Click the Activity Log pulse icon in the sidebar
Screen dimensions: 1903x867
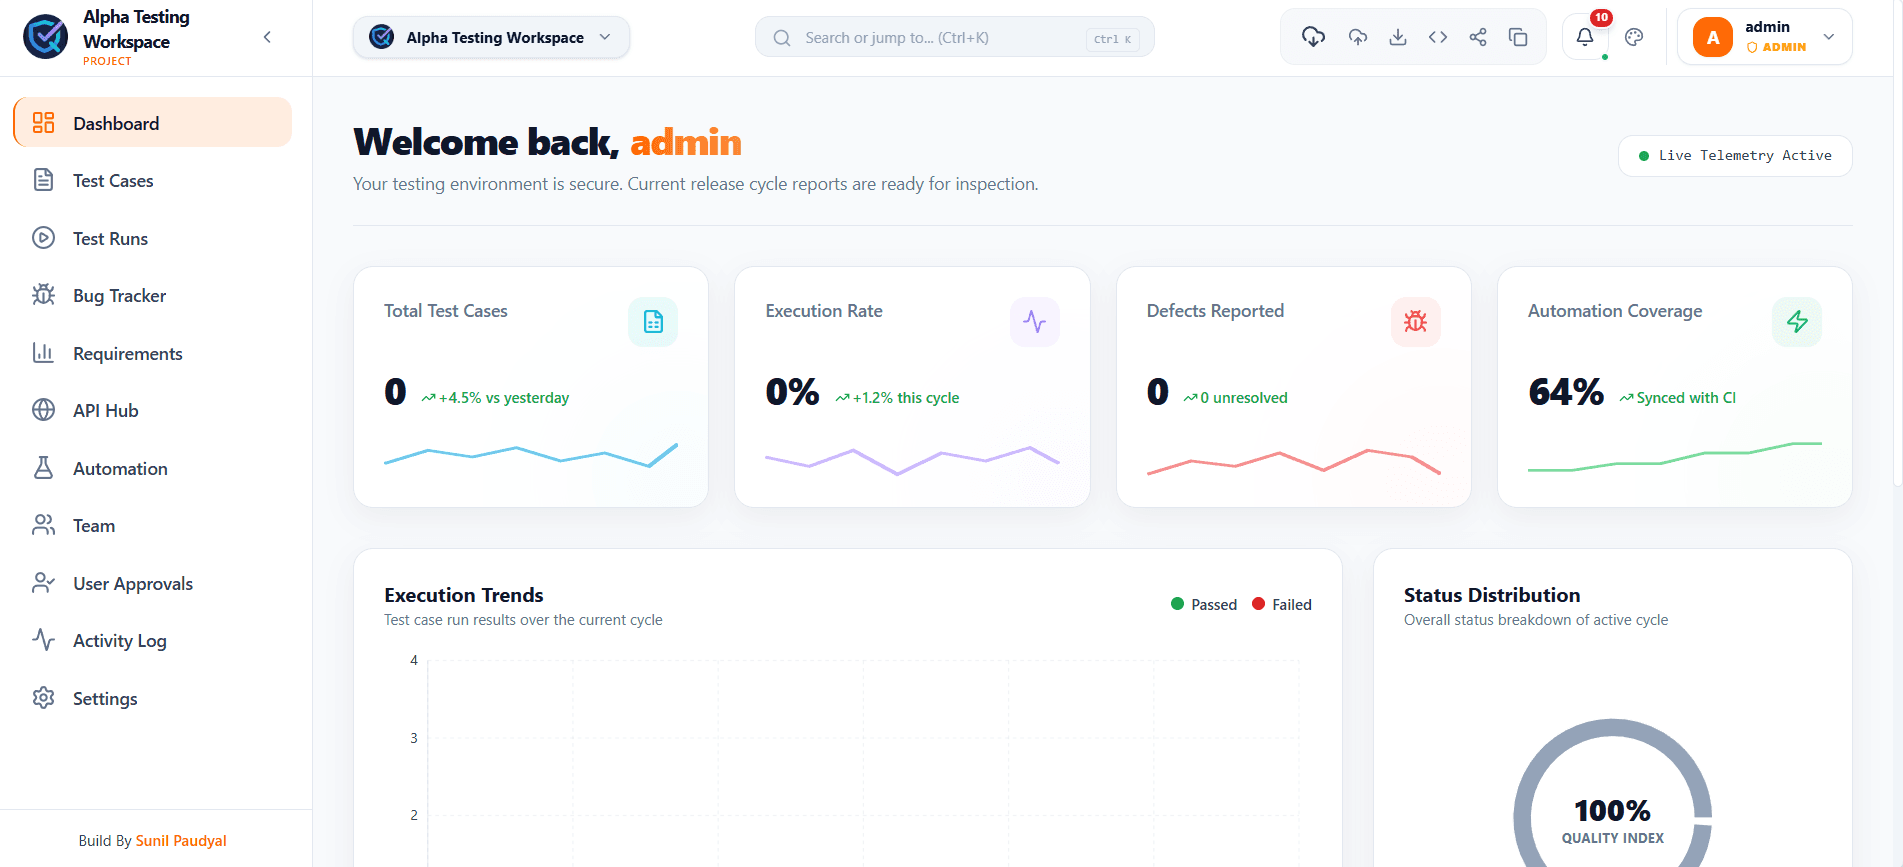coord(43,640)
